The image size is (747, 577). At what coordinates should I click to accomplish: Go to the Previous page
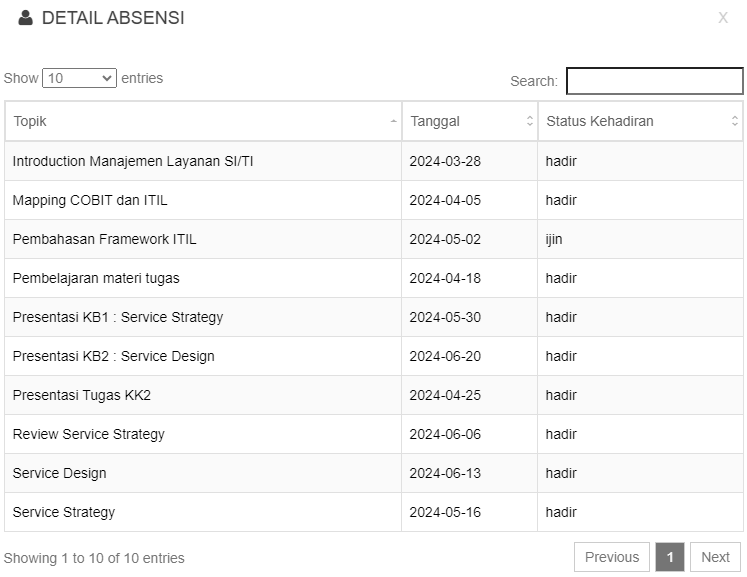pyautogui.click(x=612, y=557)
